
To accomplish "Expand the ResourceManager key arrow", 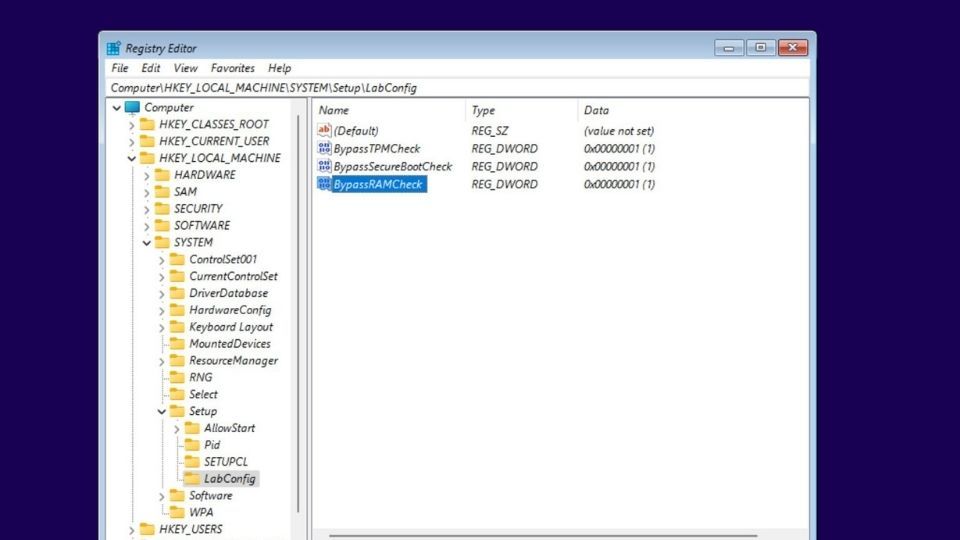I will [x=162, y=361].
